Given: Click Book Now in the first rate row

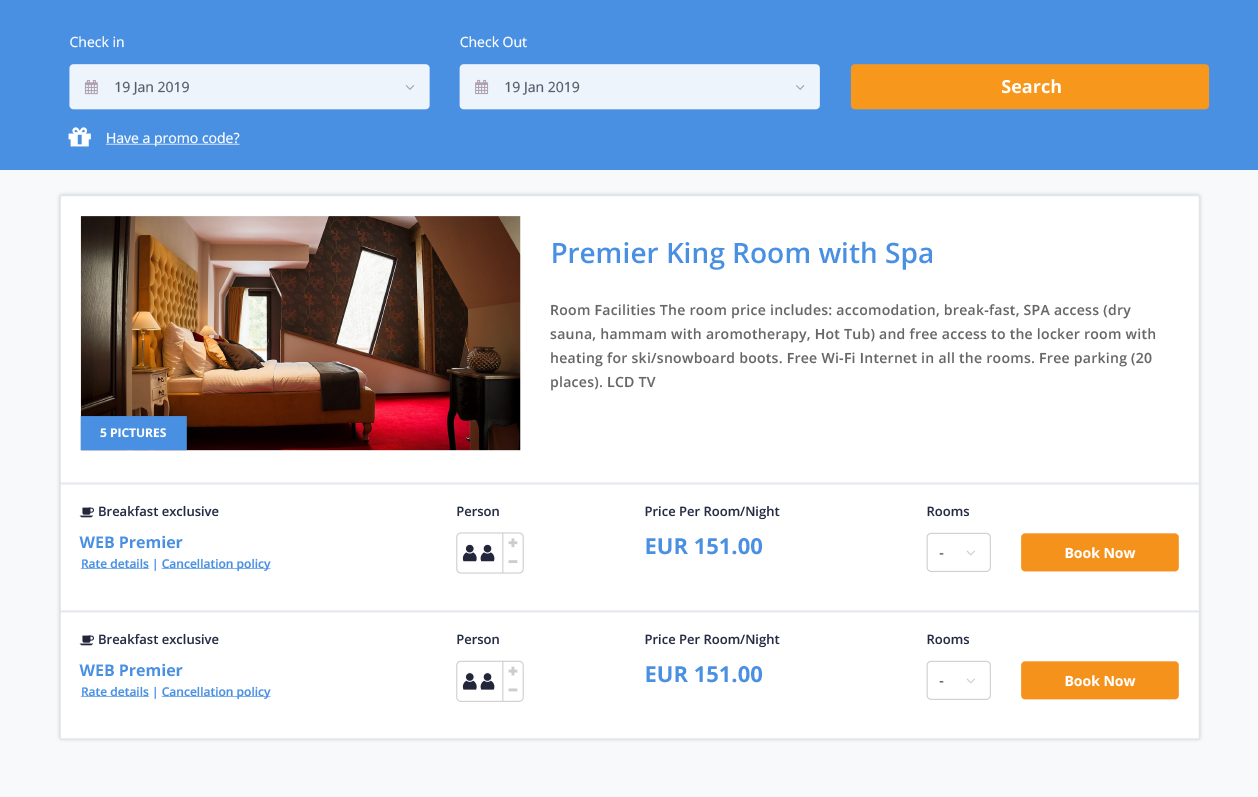Looking at the screenshot, I should [x=1099, y=553].
